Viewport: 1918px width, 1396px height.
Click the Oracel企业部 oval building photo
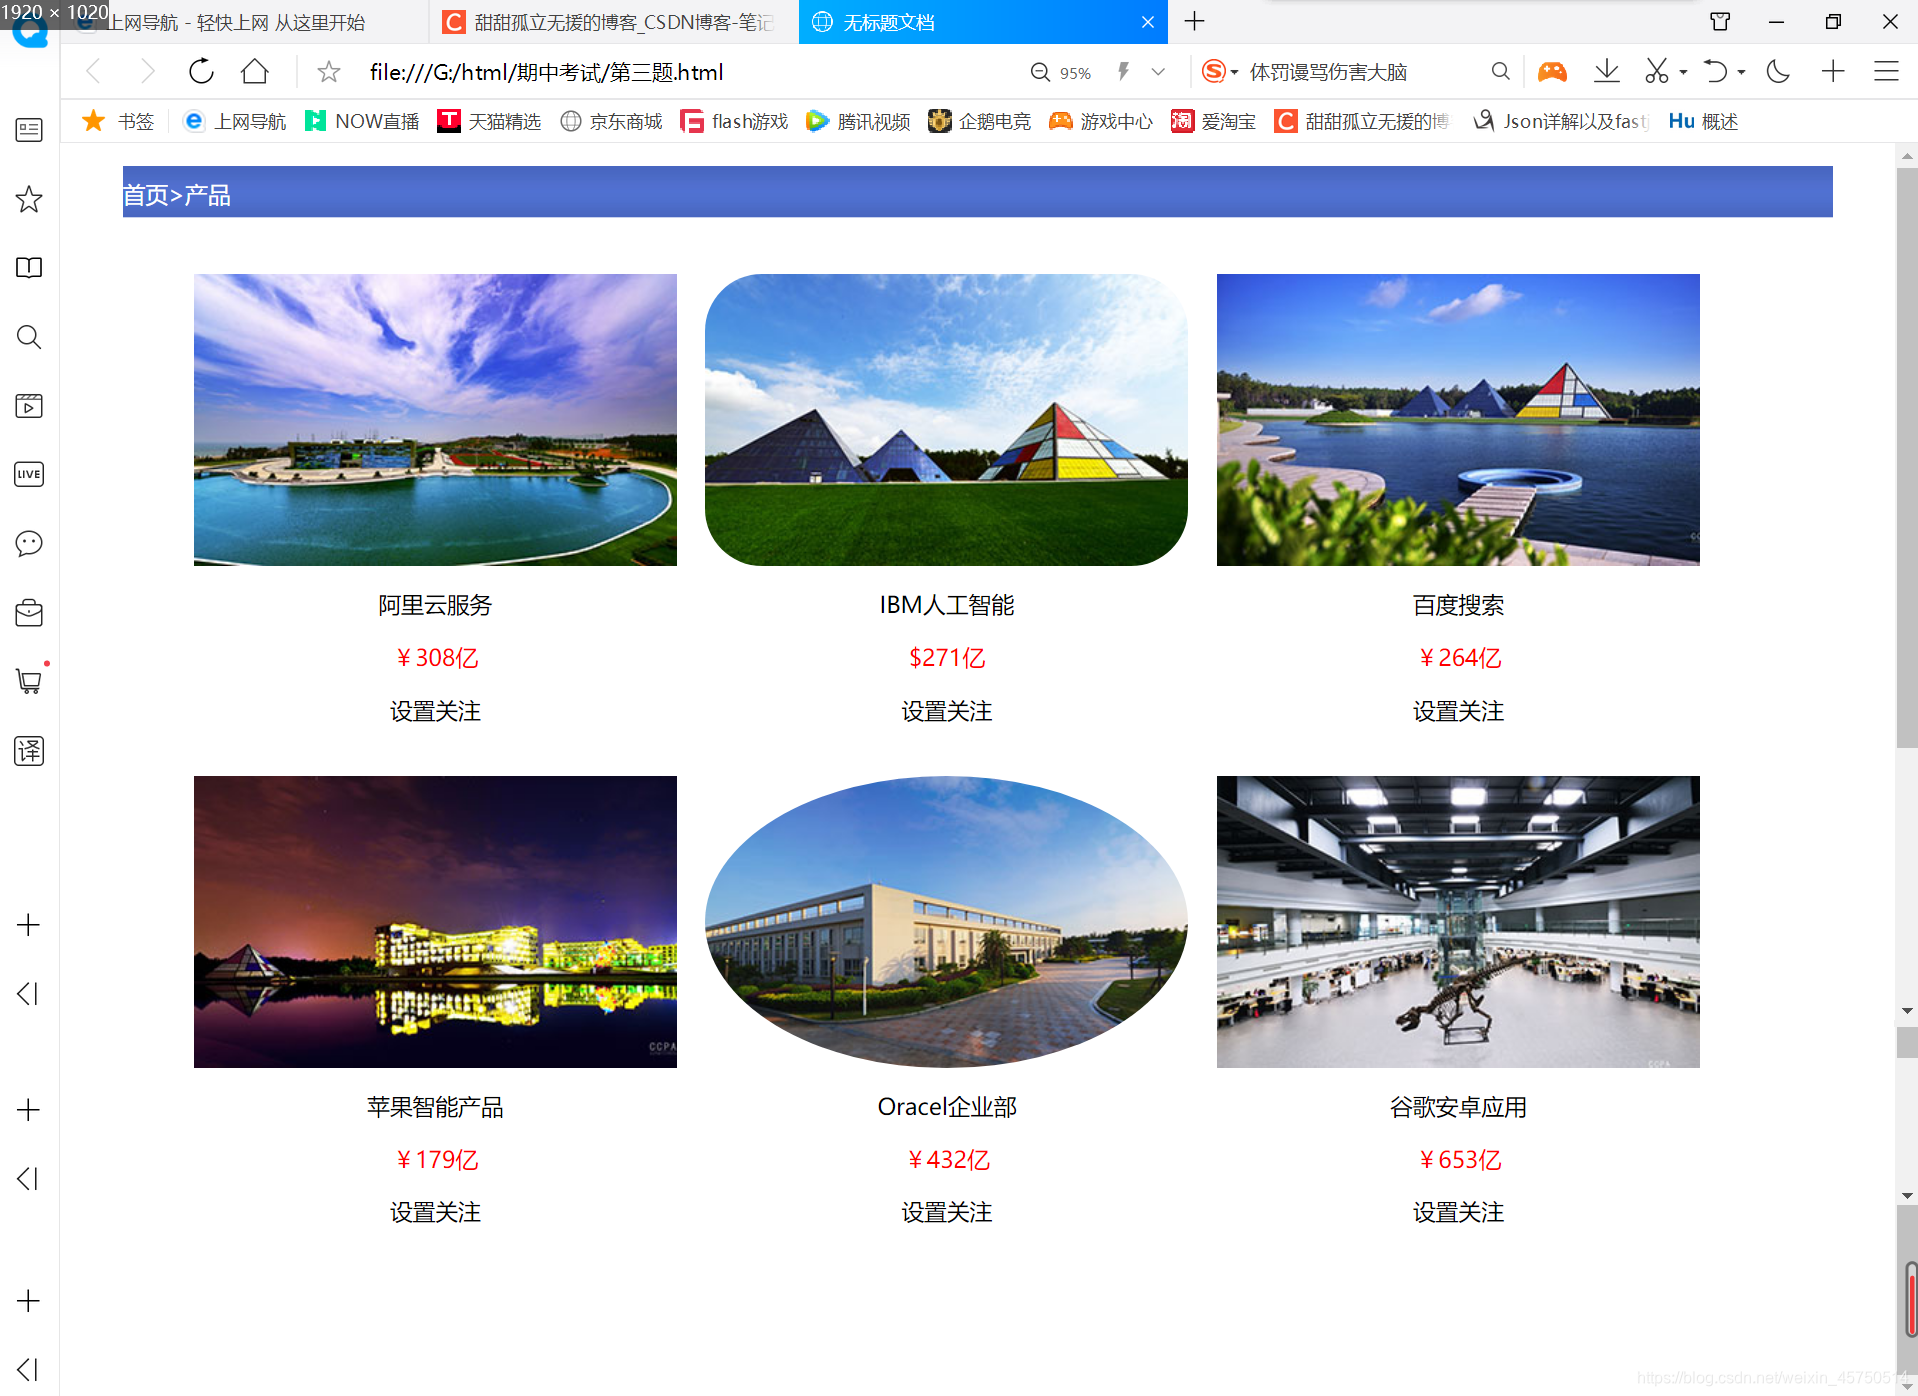click(x=946, y=922)
